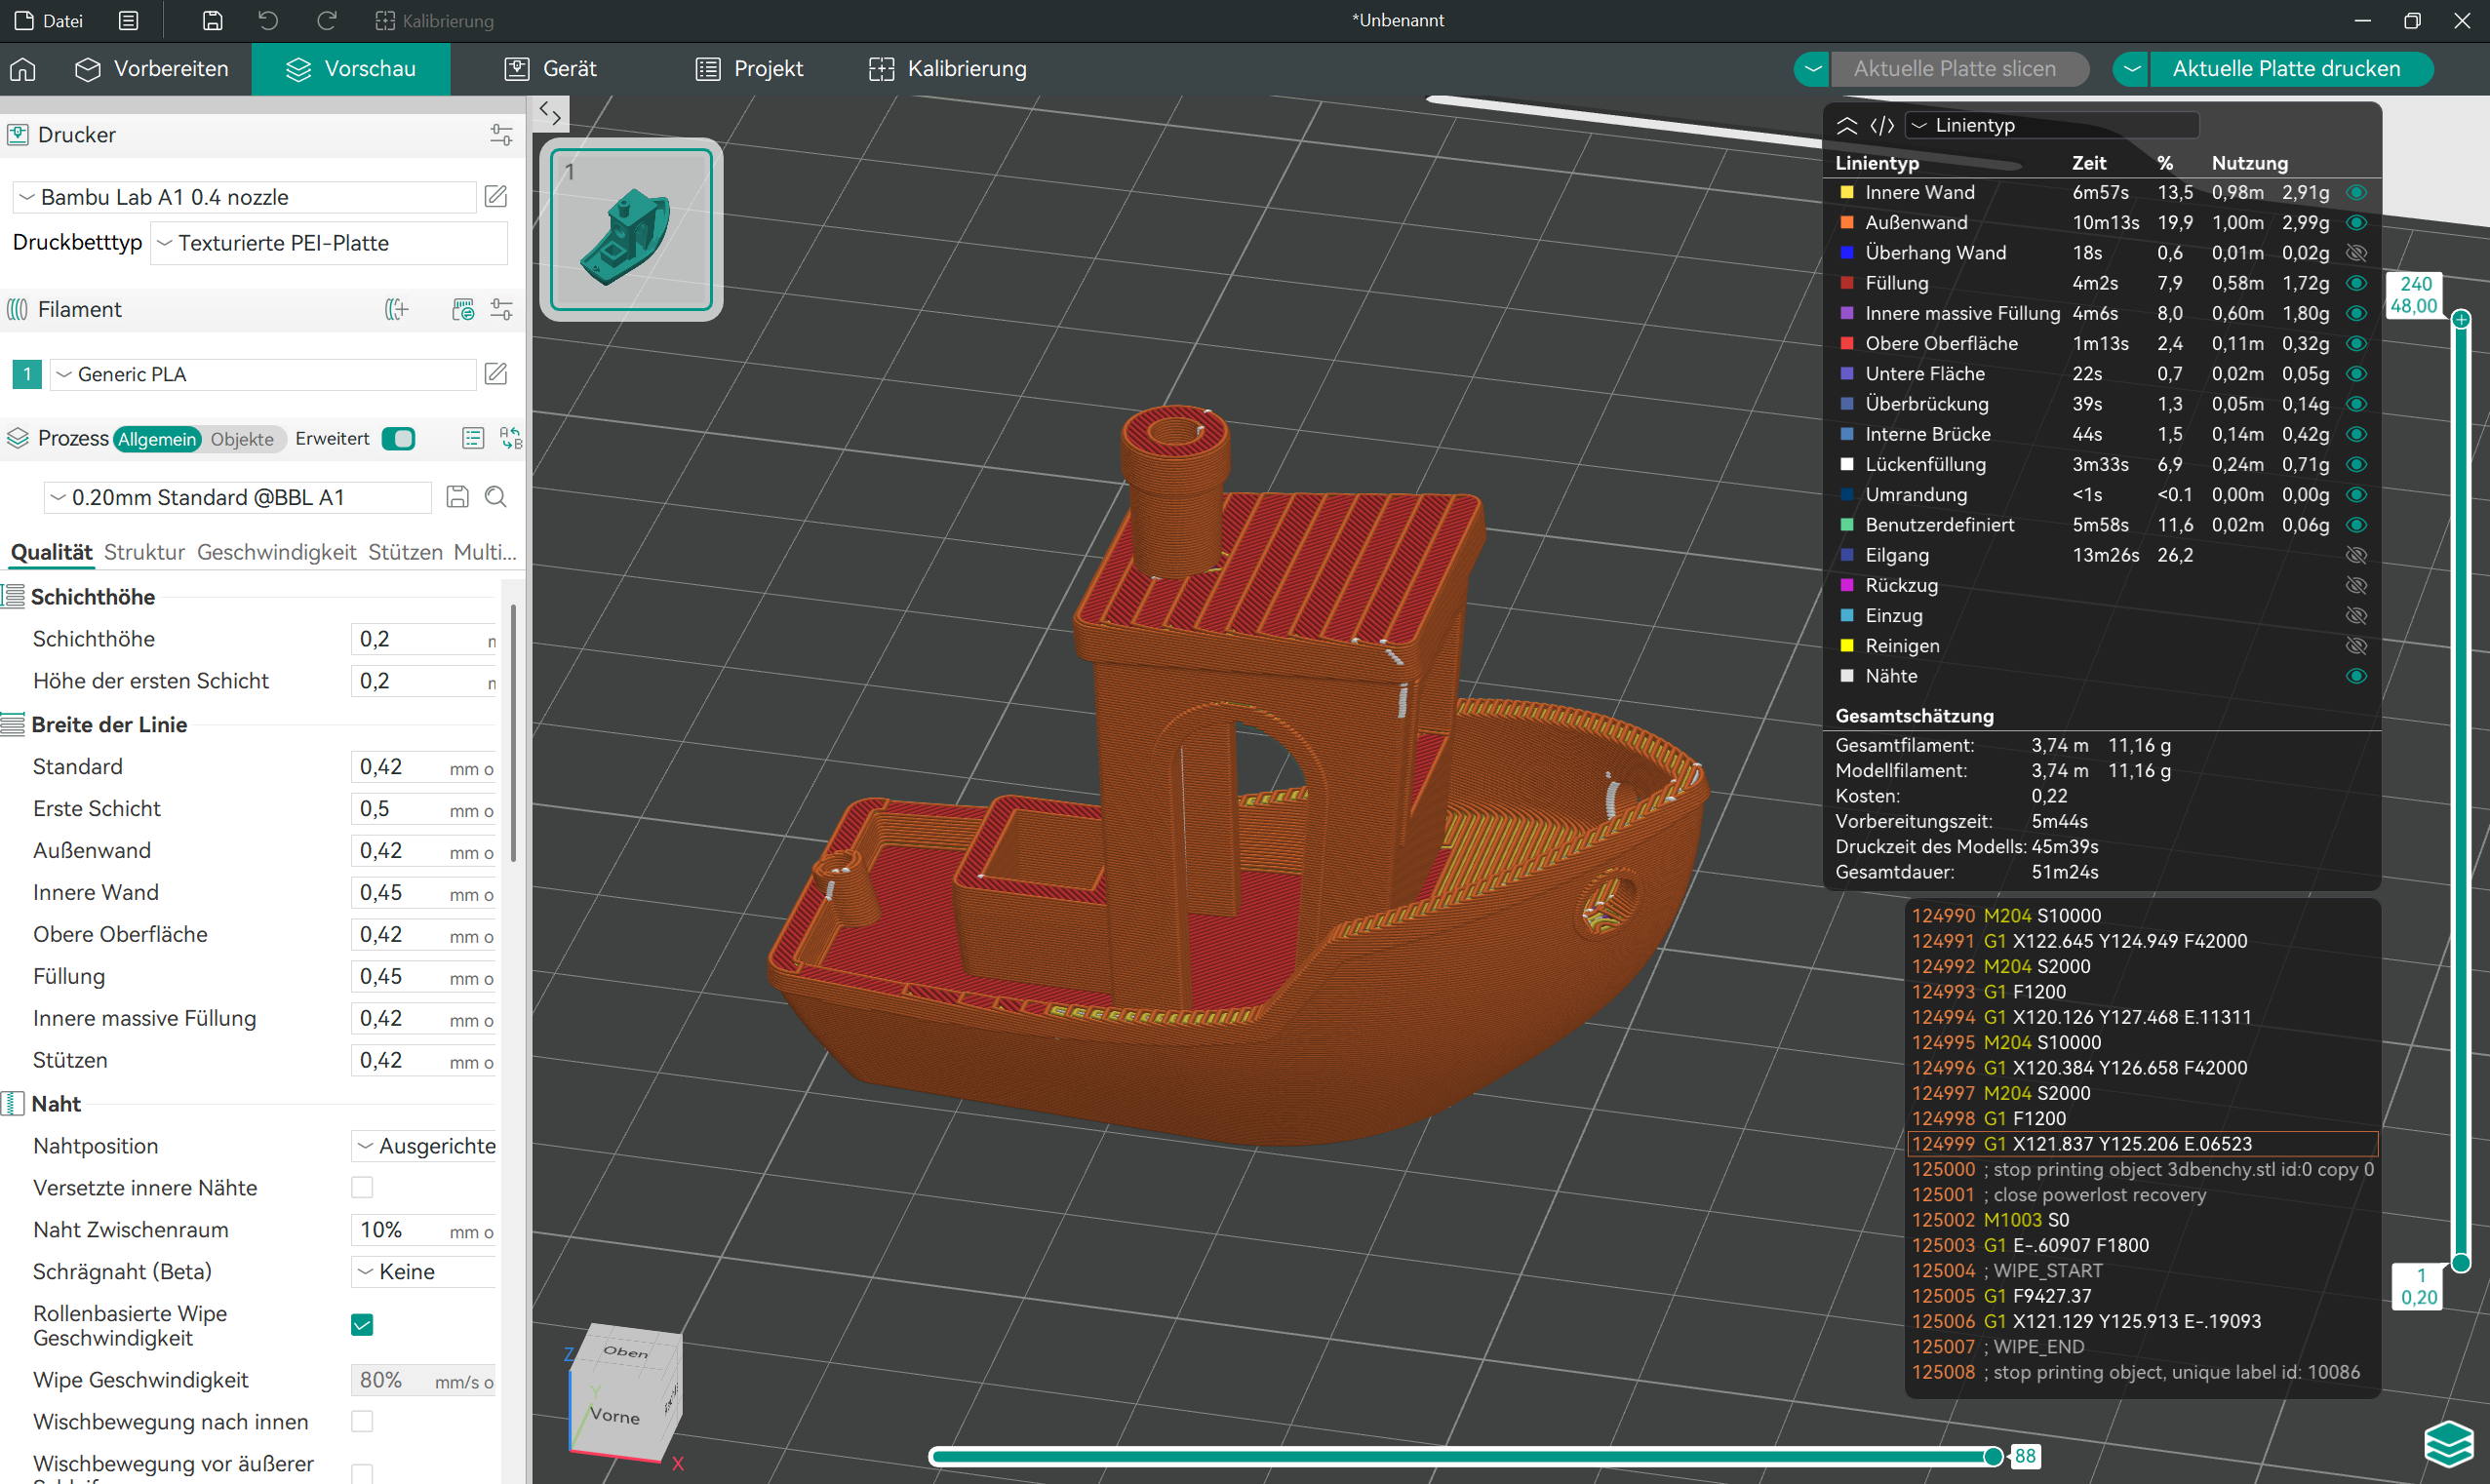Image resolution: width=2490 pixels, height=1484 pixels.
Task: Go to the Home screen via the house icon
Action: pyautogui.click(x=22, y=69)
